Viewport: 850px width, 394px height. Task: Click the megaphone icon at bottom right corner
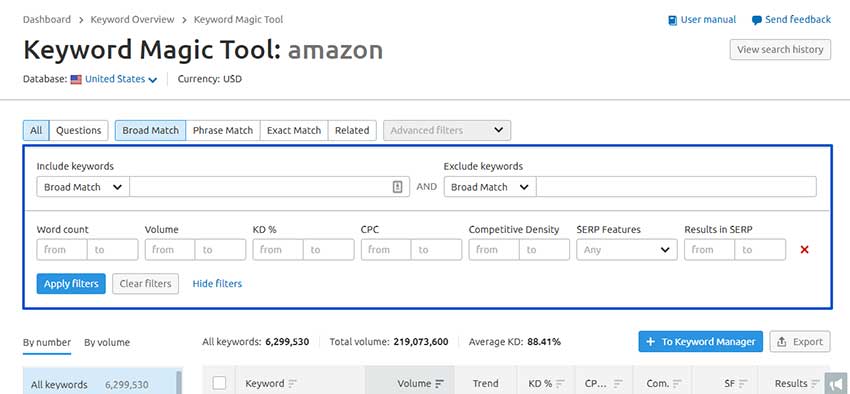pyautogui.click(x=837, y=384)
